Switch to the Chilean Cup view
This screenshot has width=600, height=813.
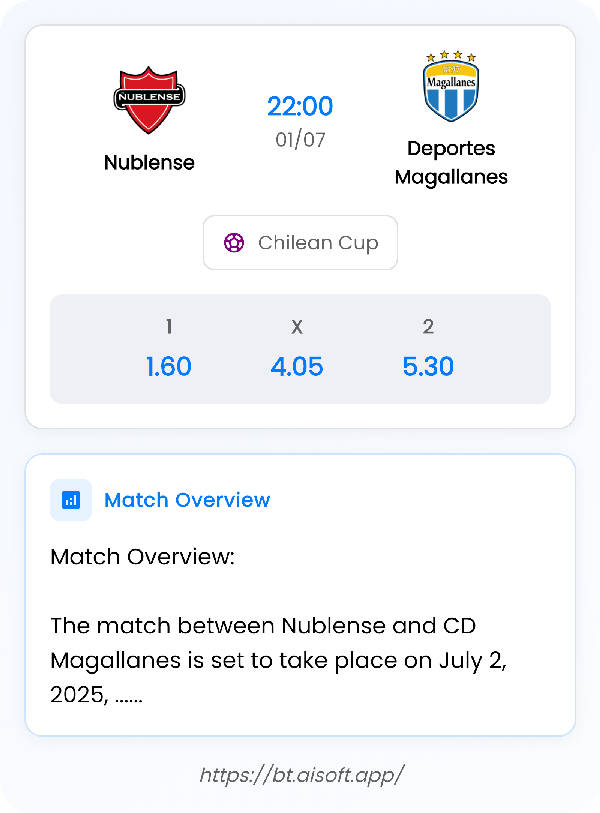click(x=300, y=242)
